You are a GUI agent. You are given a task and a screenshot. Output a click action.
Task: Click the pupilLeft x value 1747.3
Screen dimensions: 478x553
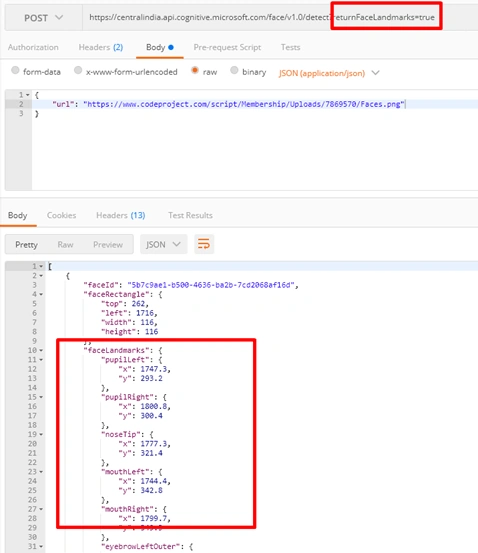point(153,369)
